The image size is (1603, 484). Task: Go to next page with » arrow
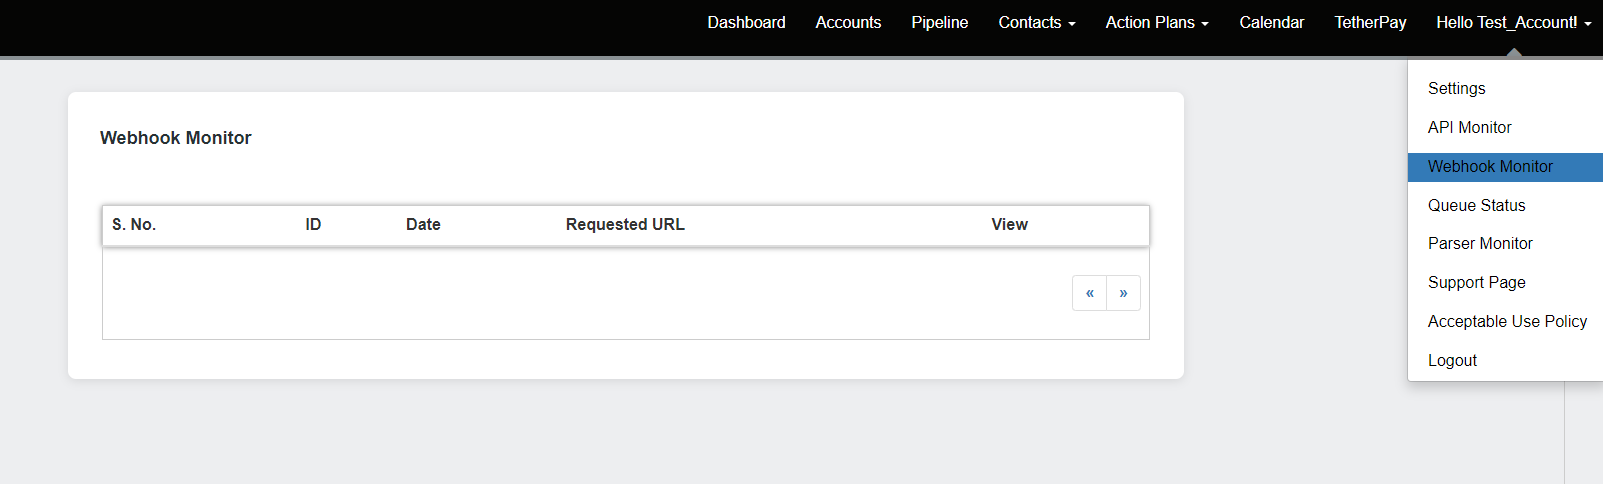pos(1123,293)
